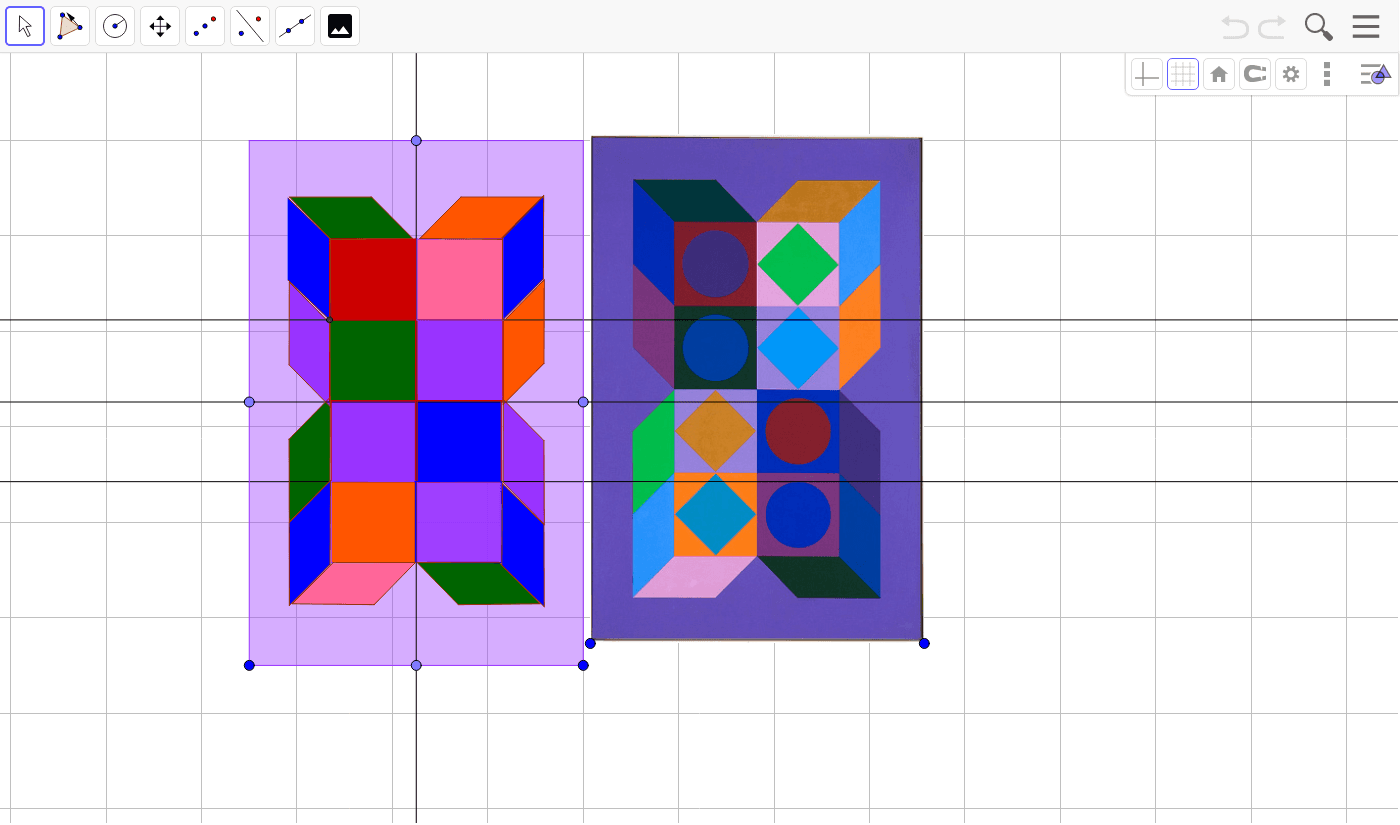Image resolution: width=1400 pixels, height=825 pixels.
Task: Open point capturing magnet options
Action: click(x=1255, y=74)
